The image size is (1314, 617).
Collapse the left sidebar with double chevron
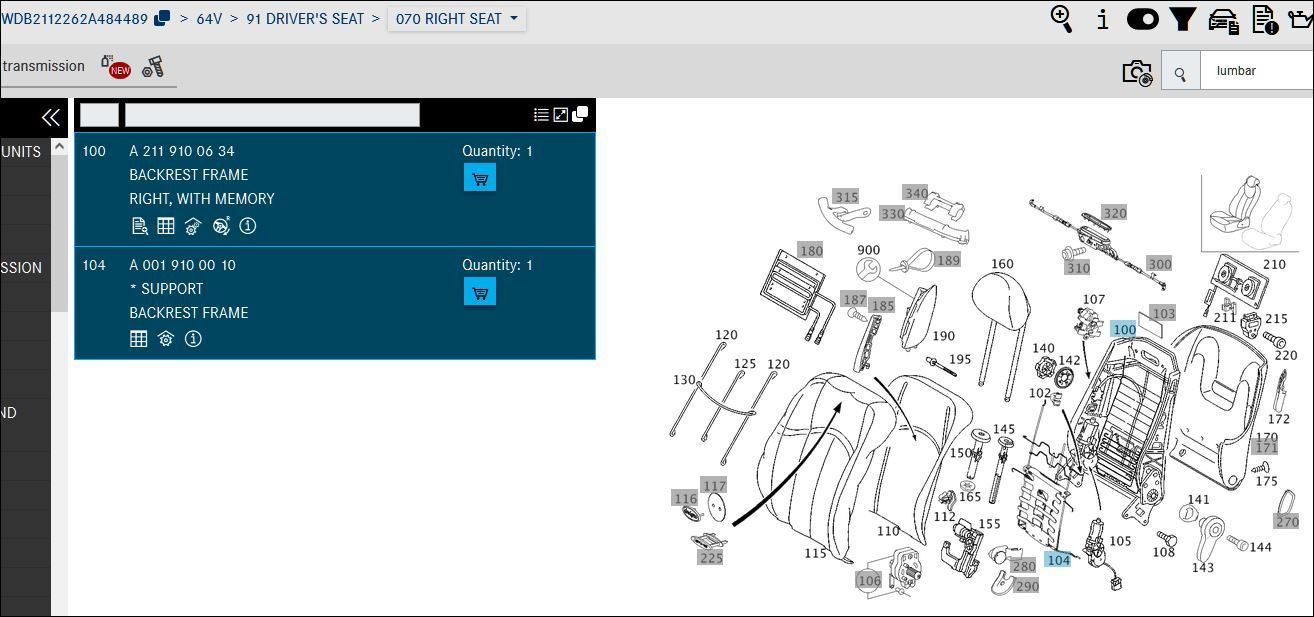tap(50, 118)
